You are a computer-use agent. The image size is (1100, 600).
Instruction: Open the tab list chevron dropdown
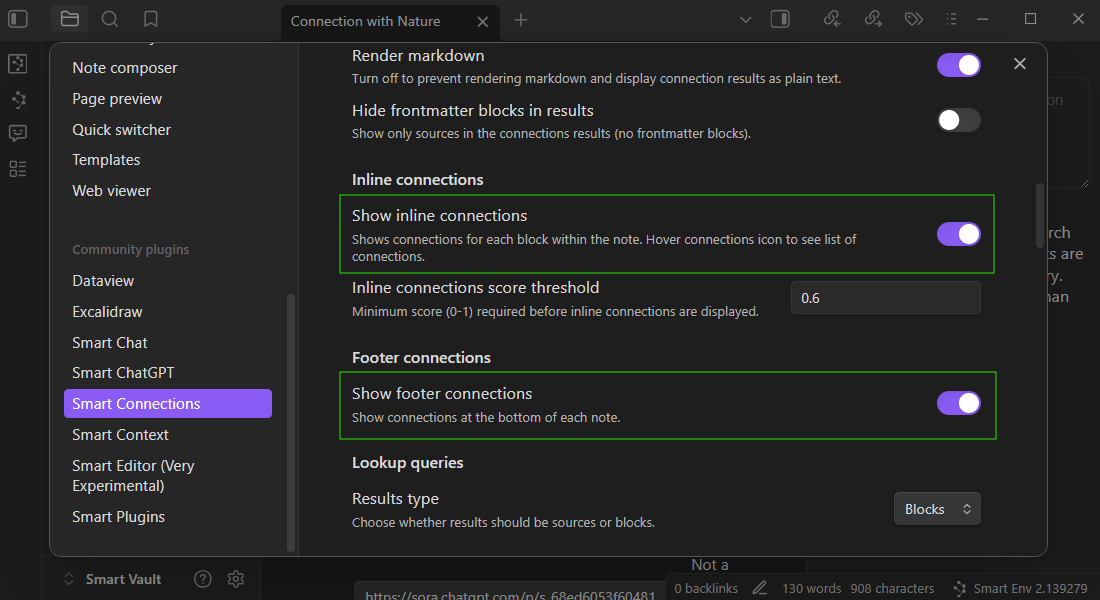744,19
